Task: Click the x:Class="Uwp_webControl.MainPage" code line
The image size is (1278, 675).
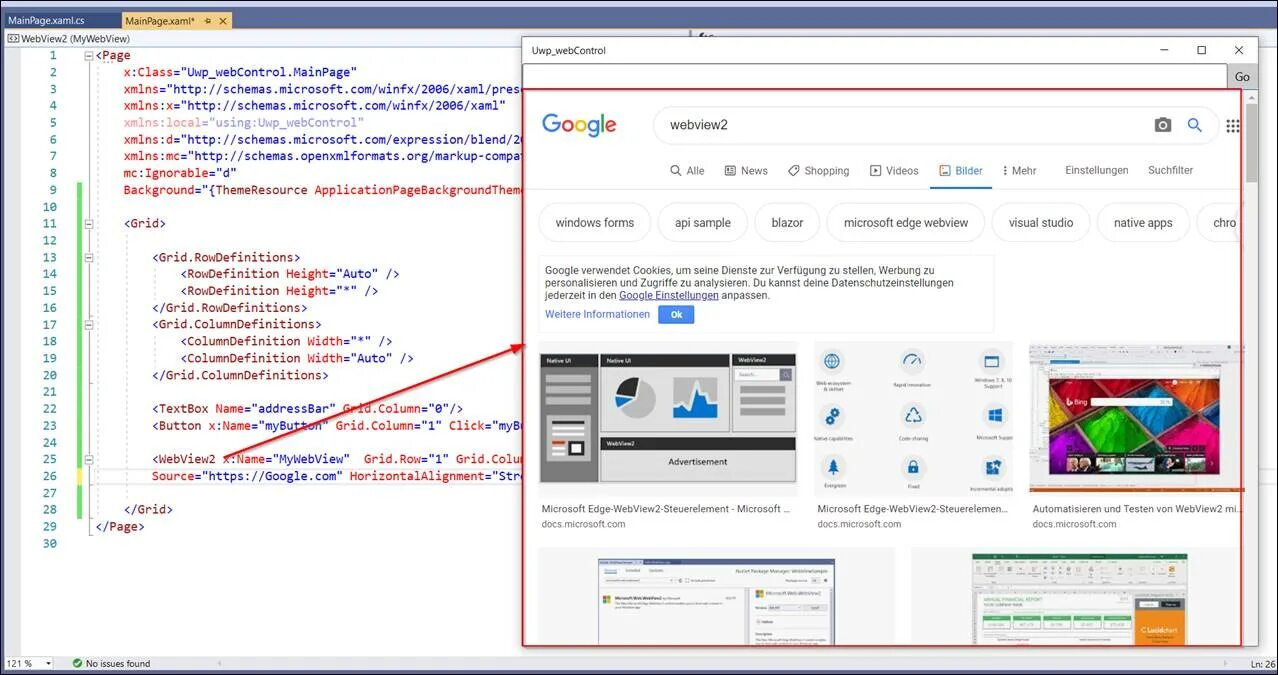Action: 240,72
